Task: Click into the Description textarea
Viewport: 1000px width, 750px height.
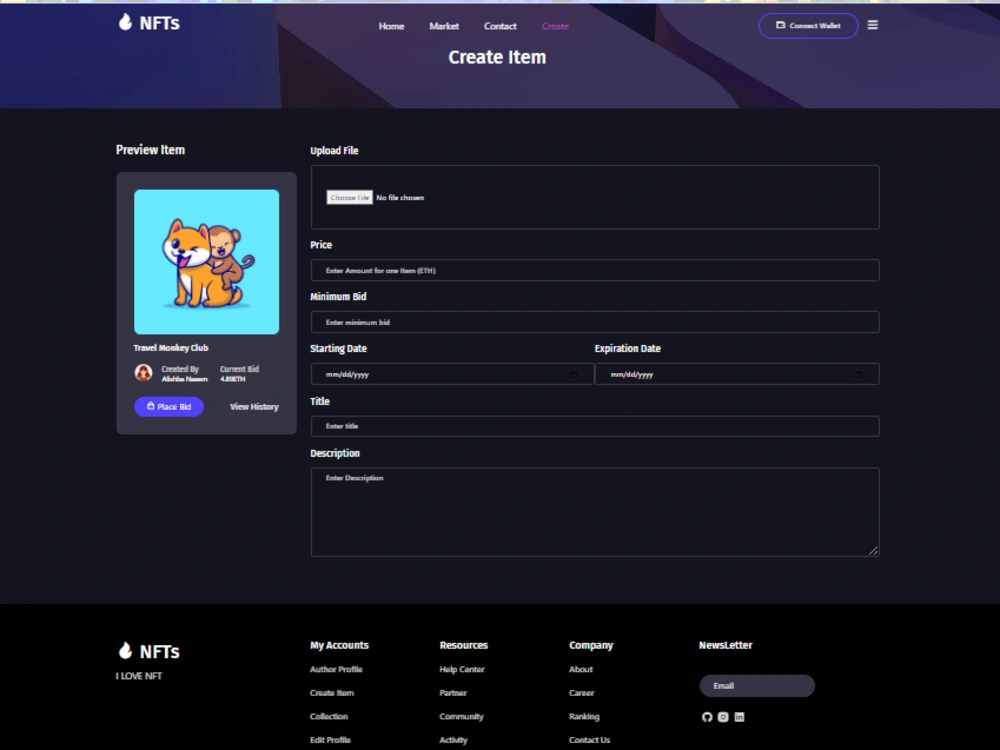Action: 595,512
